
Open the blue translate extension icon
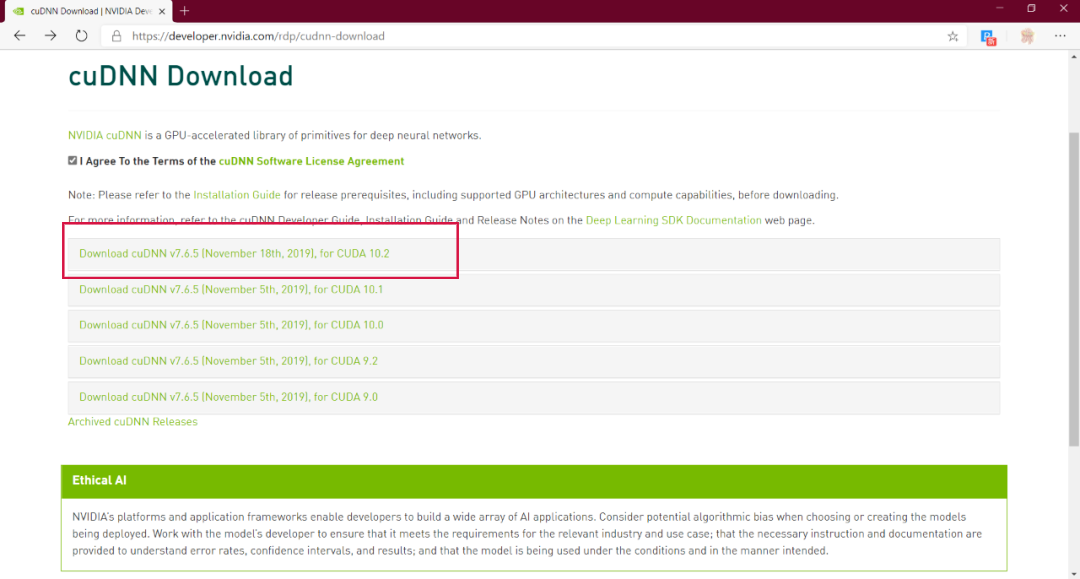[988, 37]
